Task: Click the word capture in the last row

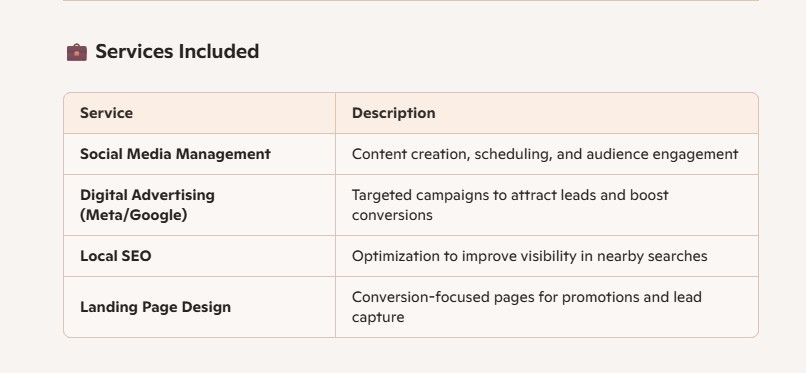Action: [x=378, y=317]
